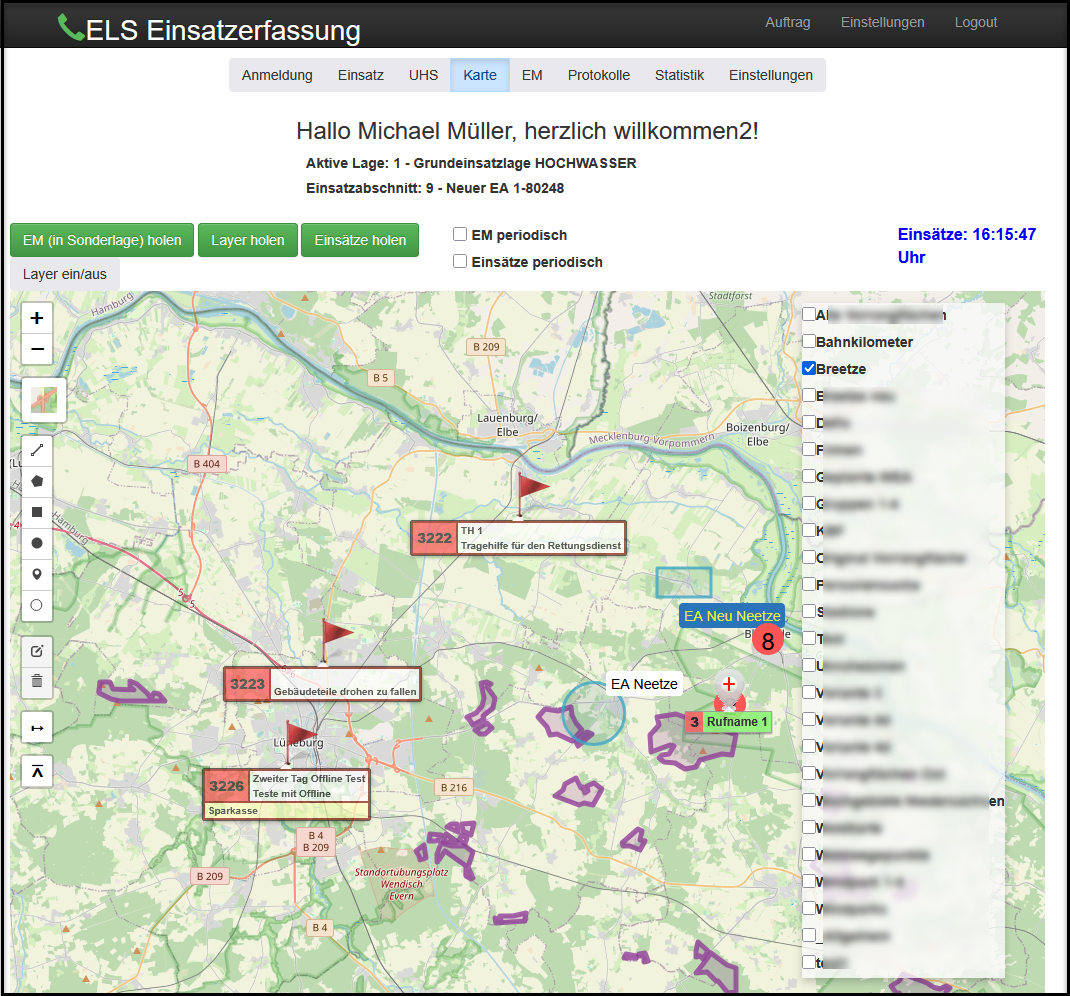Click the delete layers trash icon

tap(37, 682)
